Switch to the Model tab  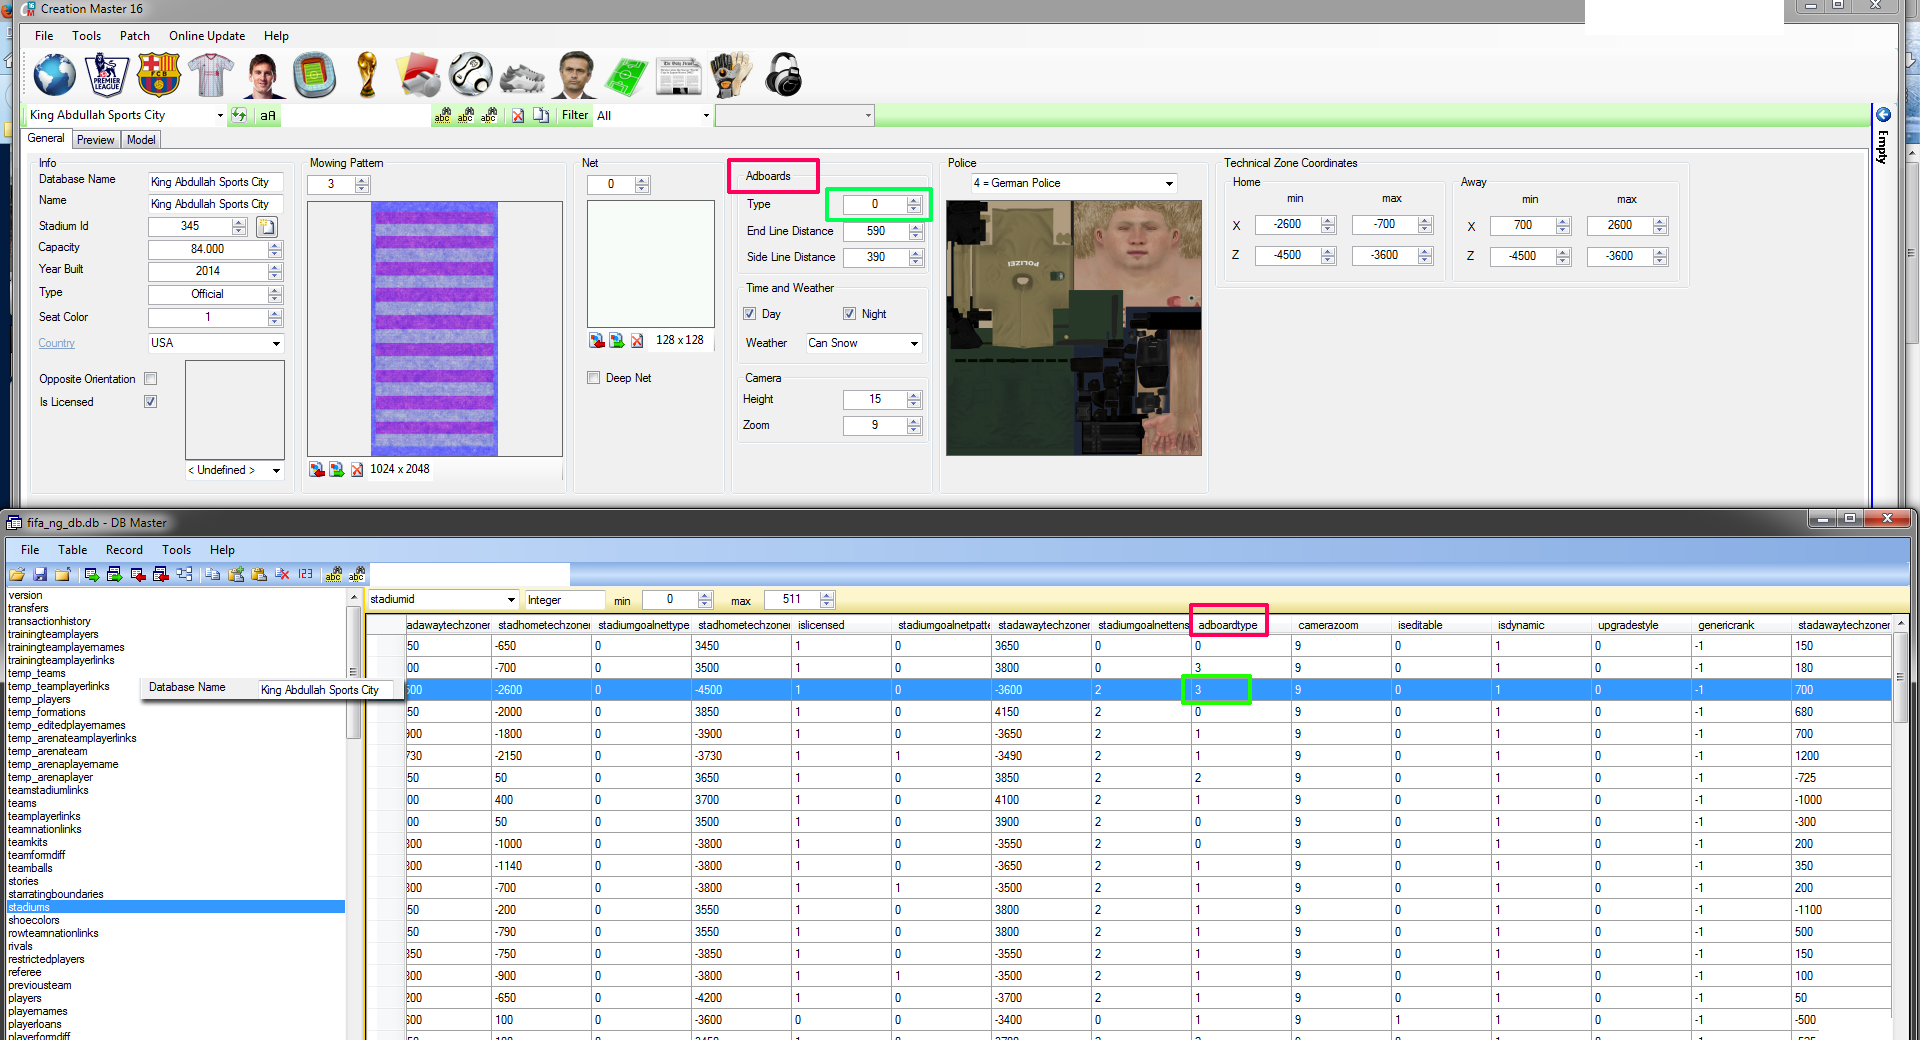[141, 140]
